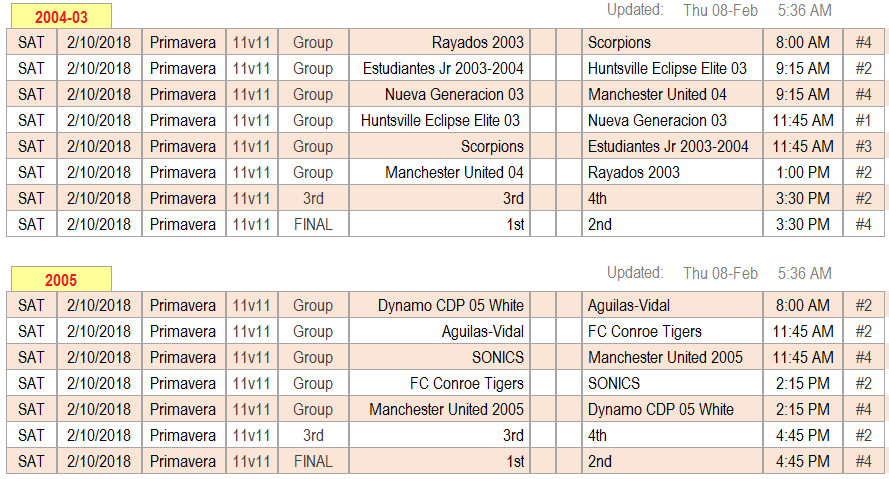The image size is (889, 479).
Task: Select the Scorpions away cell at 8:00 AM
Action: coord(672,43)
